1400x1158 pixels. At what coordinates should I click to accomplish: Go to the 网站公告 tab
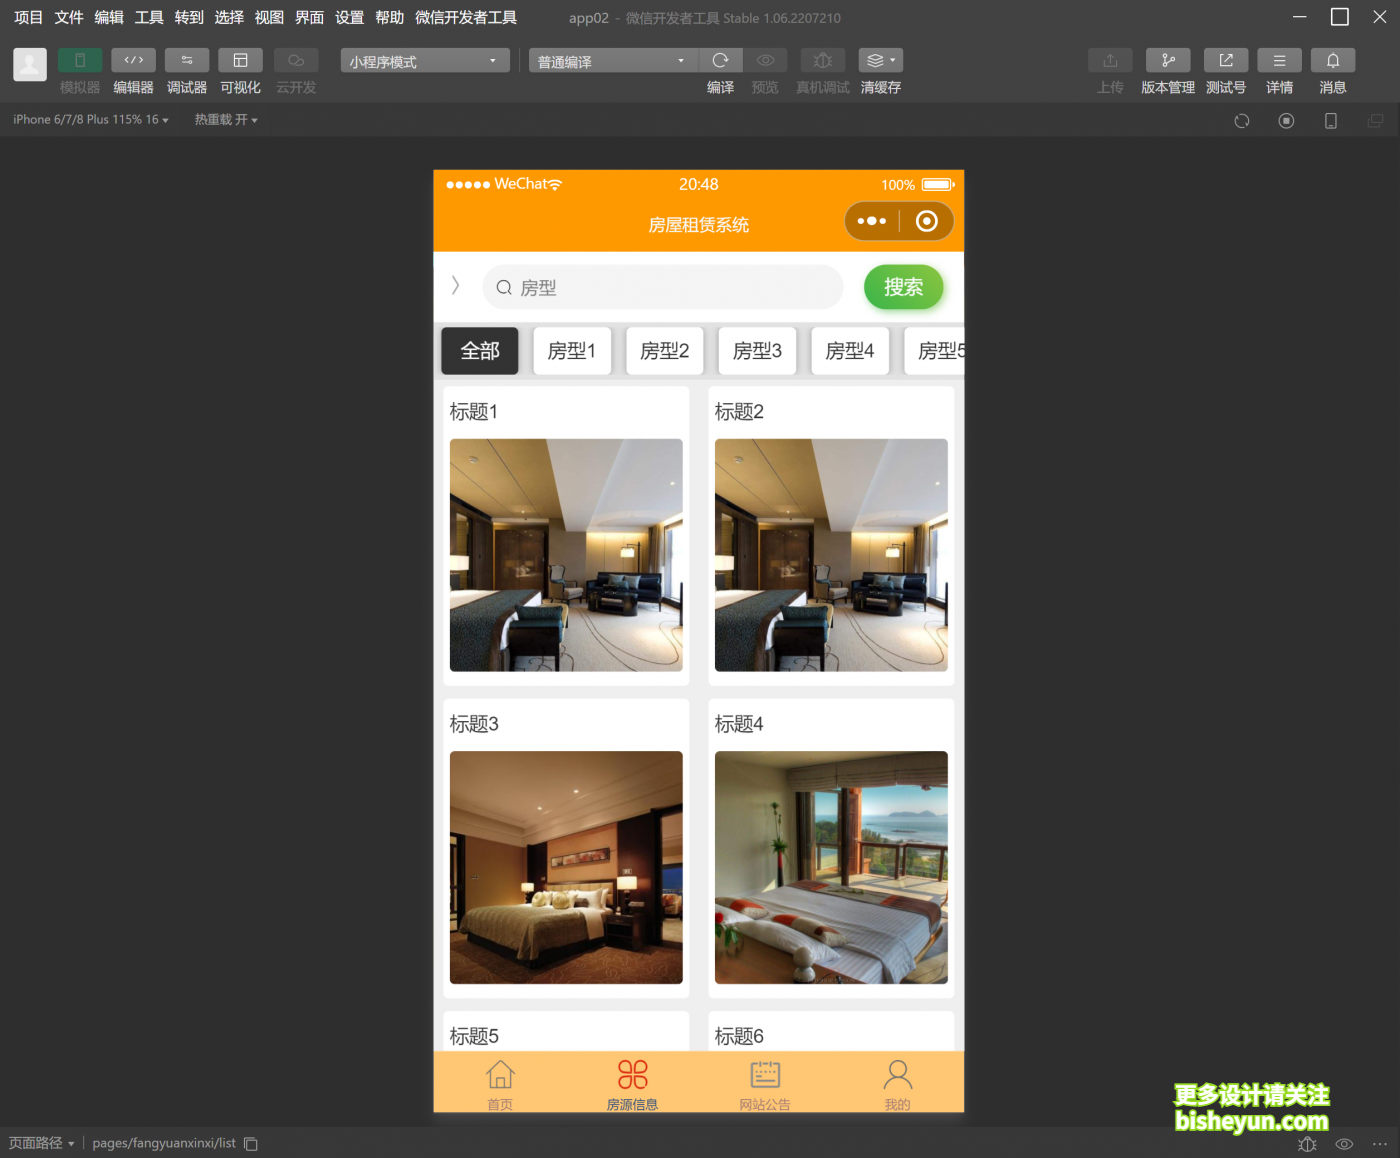click(765, 1084)
